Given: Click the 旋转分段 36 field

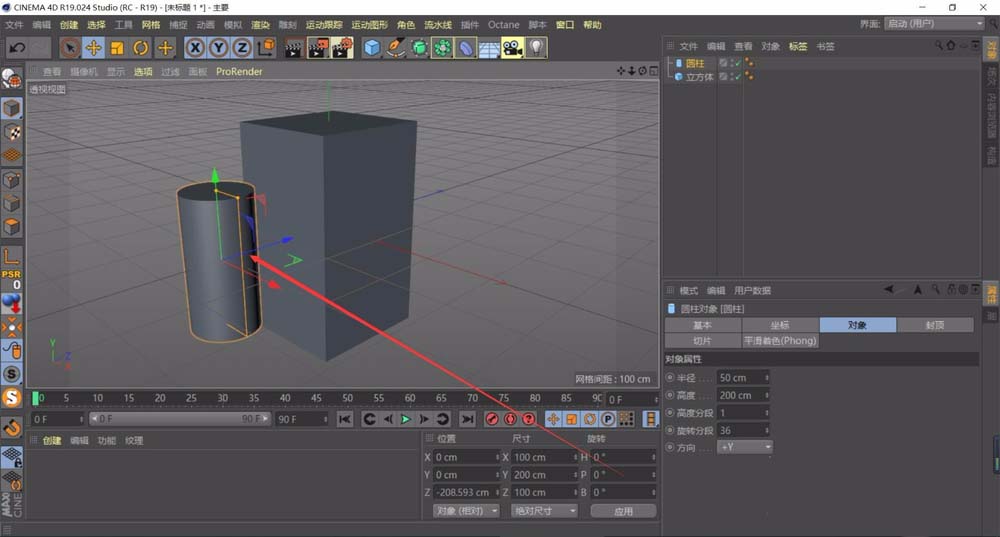Looking at the screenshot, I should click(743, 430).
